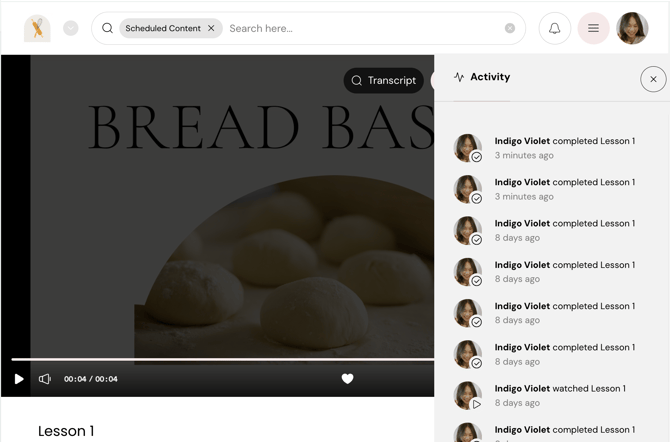Like the video with the heart icon
The height and width of the screenshot is (442, 670).
tap(347, 379)
